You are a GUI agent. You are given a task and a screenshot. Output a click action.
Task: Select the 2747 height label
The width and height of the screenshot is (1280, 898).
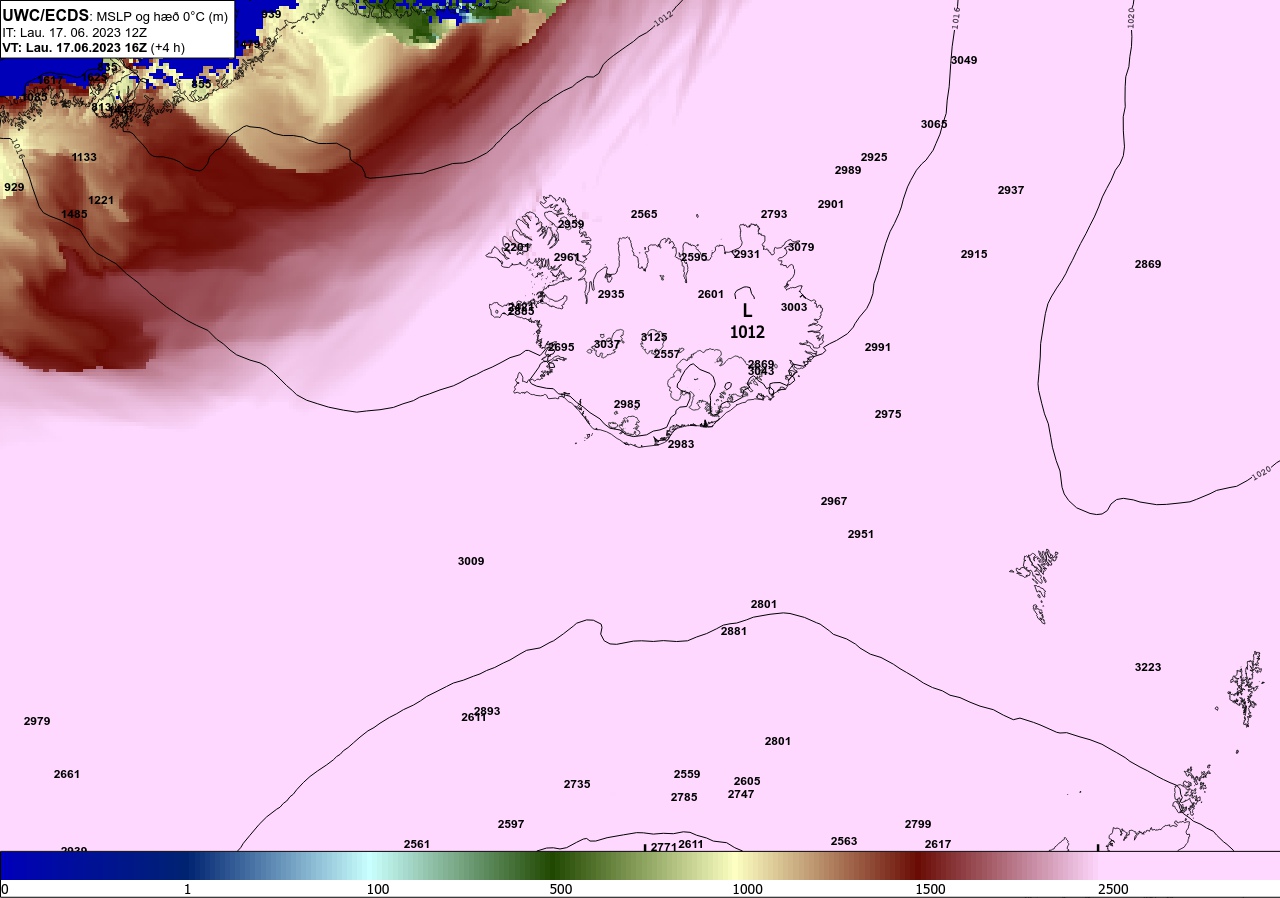click(741, 794)
